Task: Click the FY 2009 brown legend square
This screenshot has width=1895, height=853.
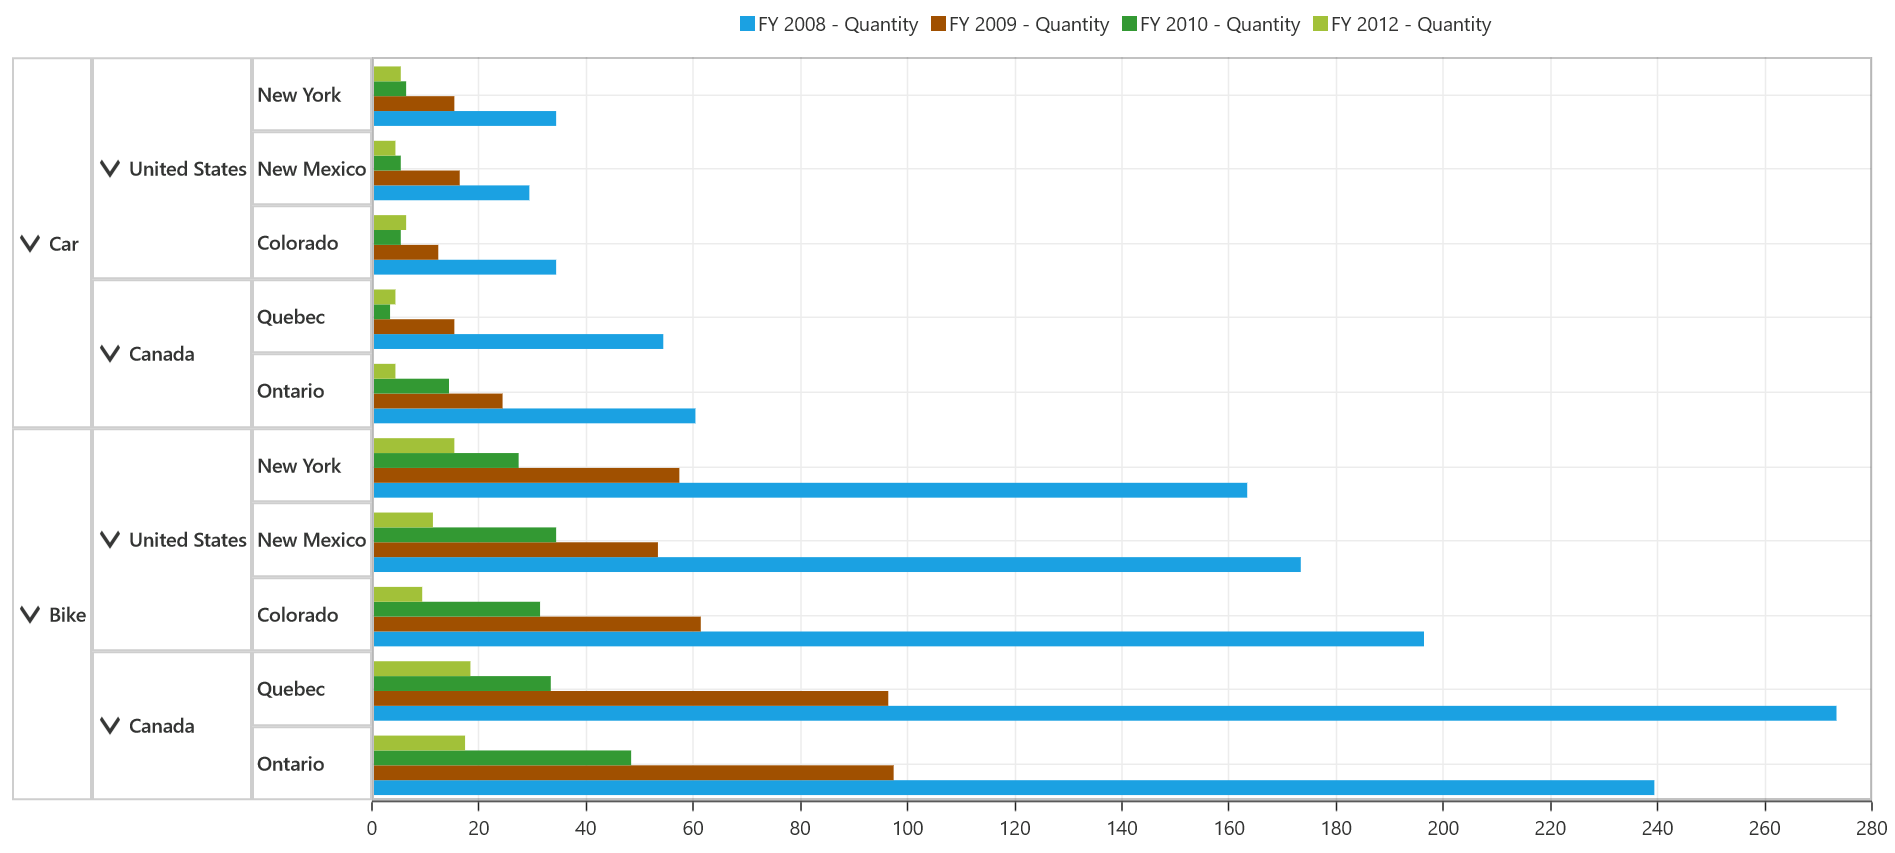Action: [x=938, y=24]
